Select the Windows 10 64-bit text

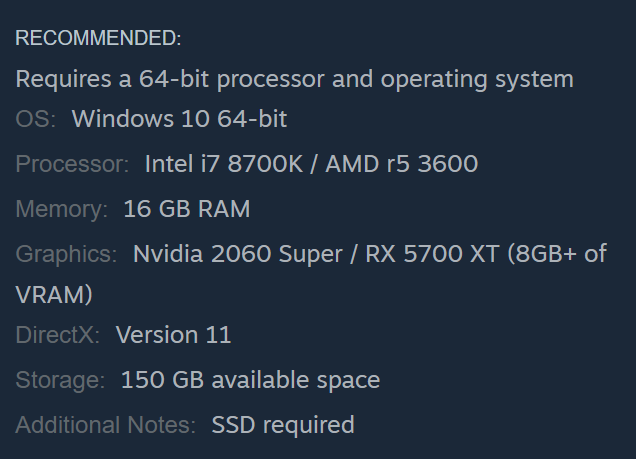pyautogui.click(x=179, y=119)
